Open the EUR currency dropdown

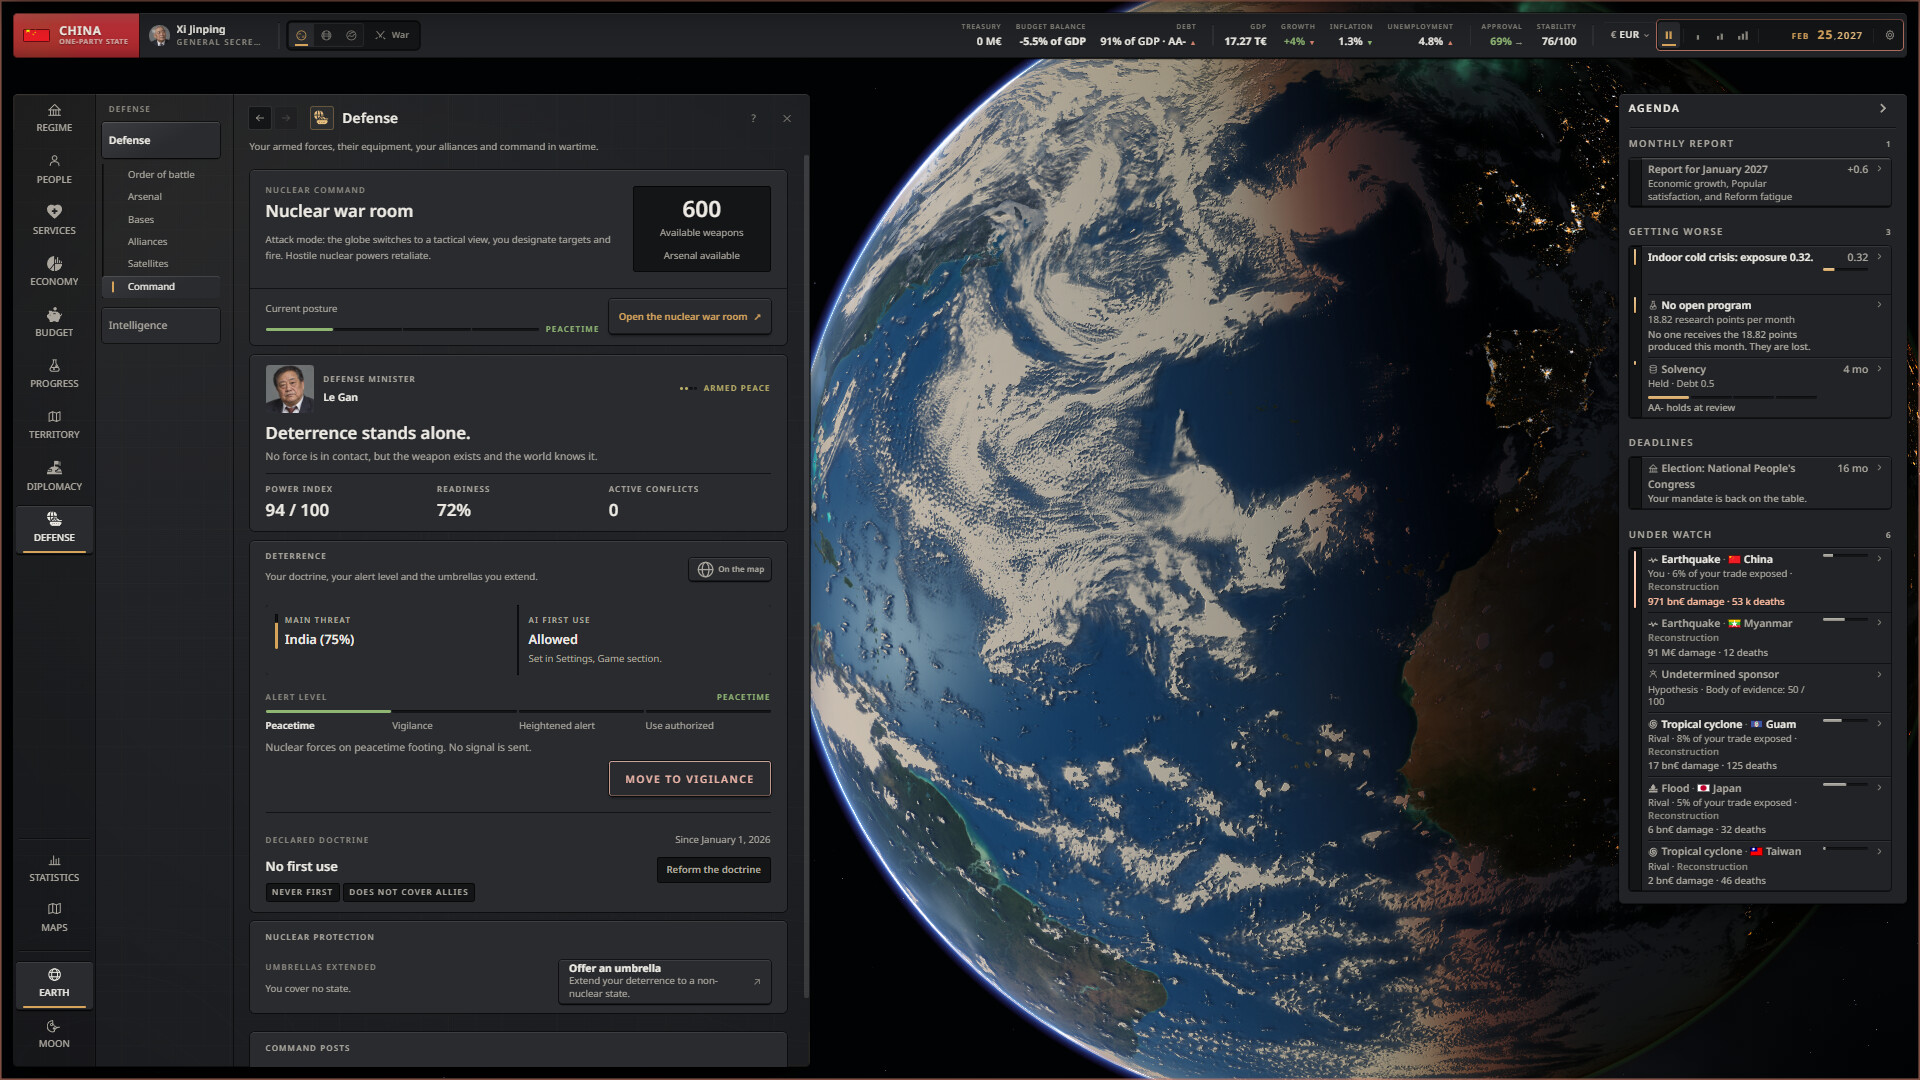coord(1629,35)
